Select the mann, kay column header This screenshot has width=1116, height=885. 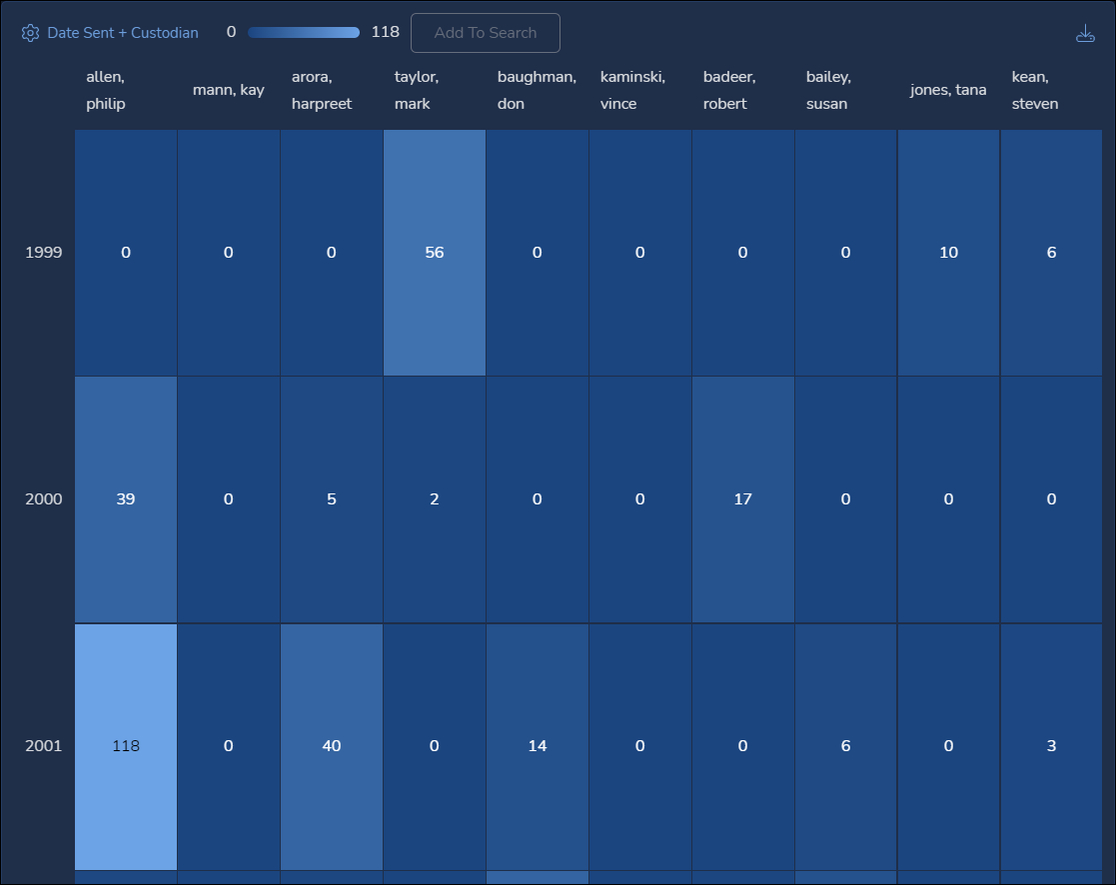pyautogui.click(x=228, y=90)
